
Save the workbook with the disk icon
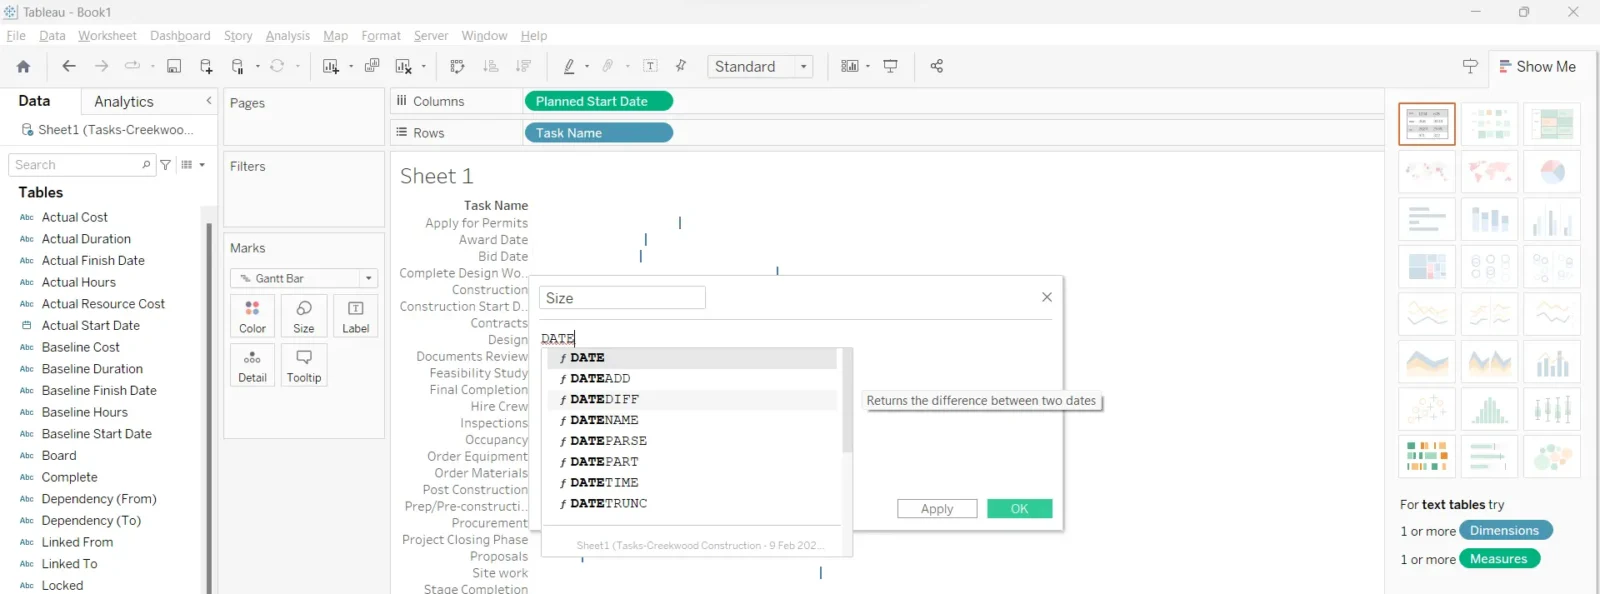174,66
